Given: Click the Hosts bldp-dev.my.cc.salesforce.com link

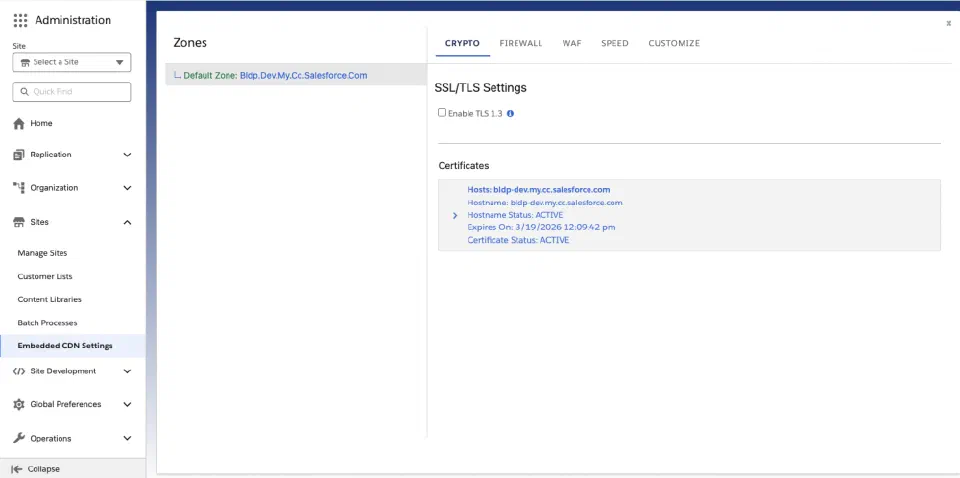Looking at the screenshot, I should tap(539, 190).
